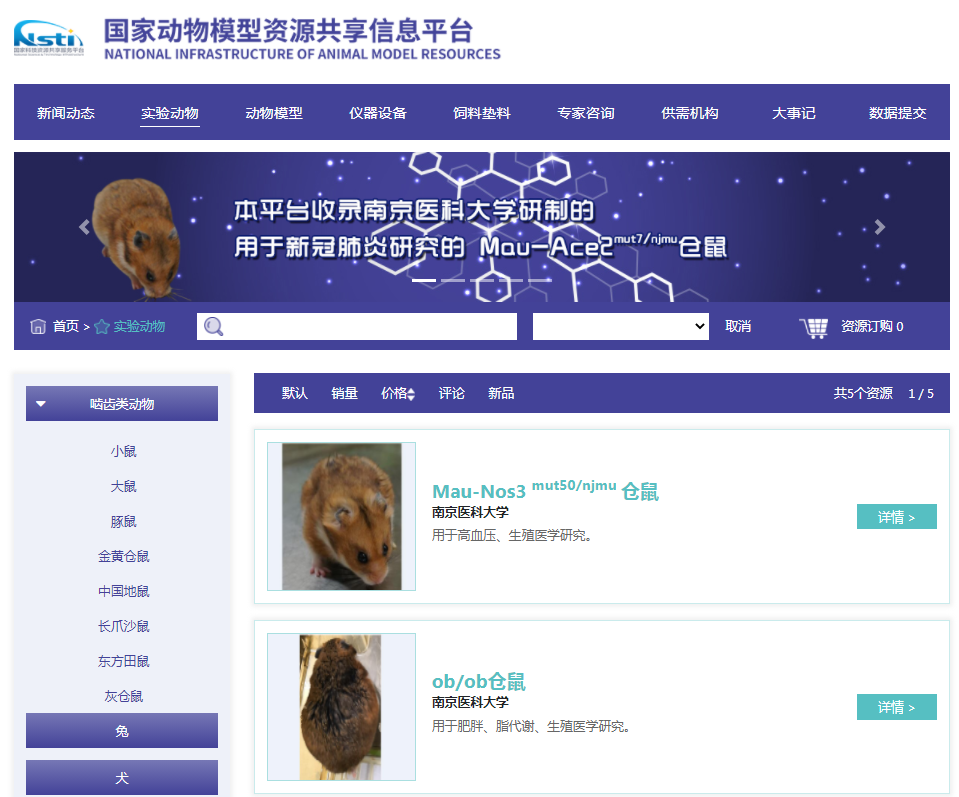This screenshot has width=959, height=797.
Task: Click the home icon in breadcrumb
Action: 38,327
